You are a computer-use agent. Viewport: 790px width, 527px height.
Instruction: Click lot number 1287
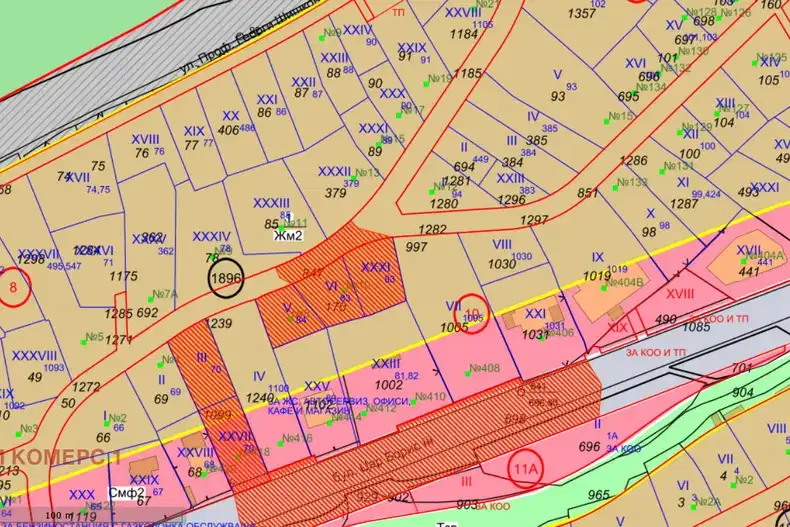(684, 204)
